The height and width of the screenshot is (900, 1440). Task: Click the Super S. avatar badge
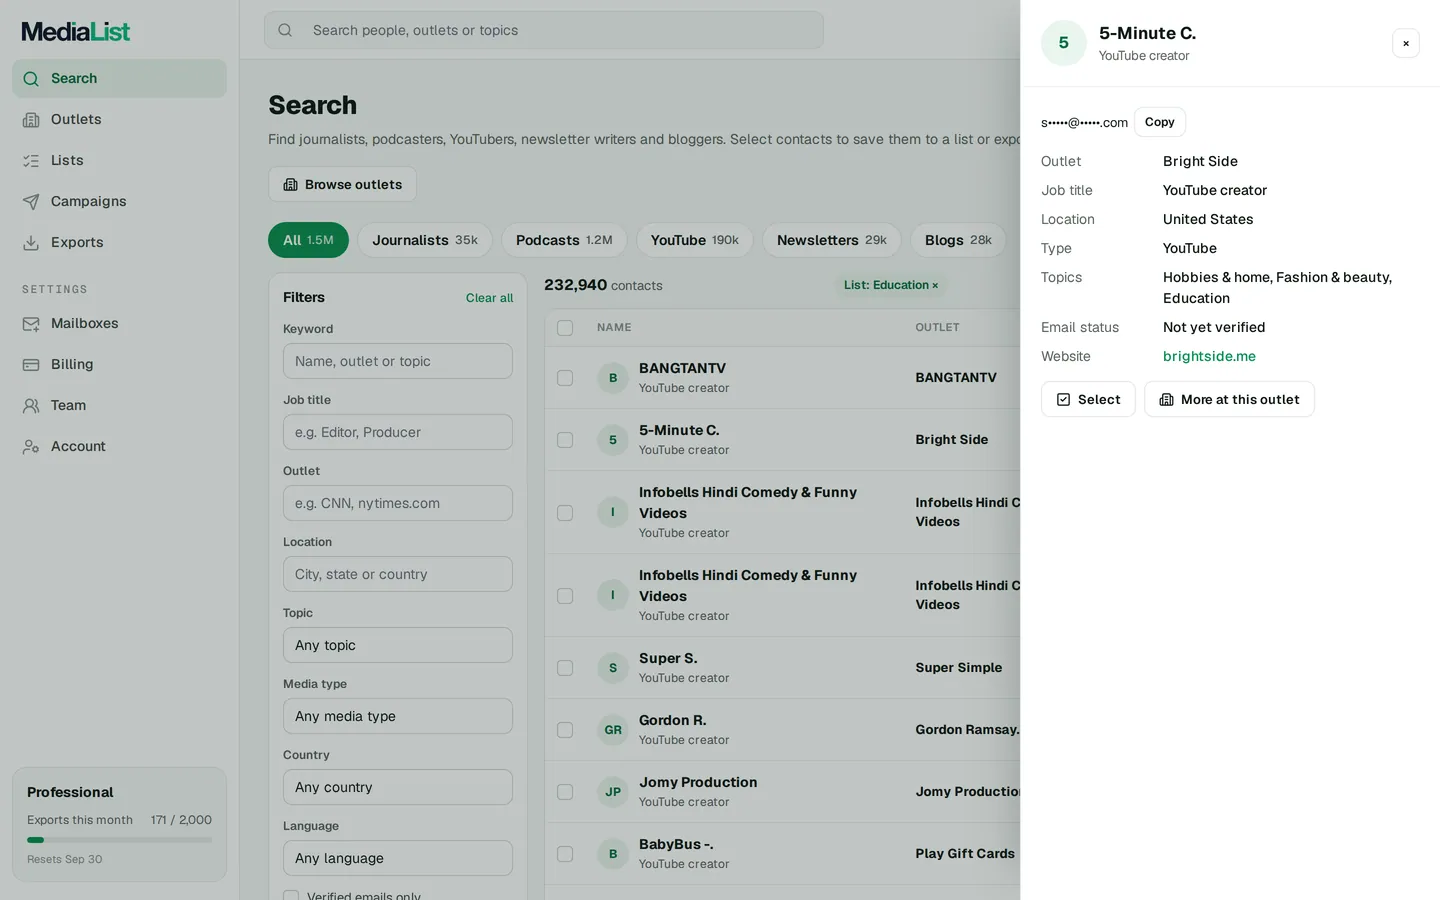613,668
